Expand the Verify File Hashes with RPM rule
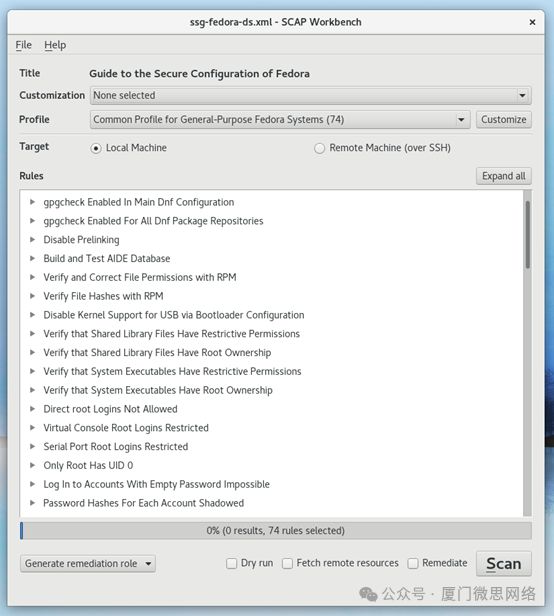The image size is (554, 616). point(33,296)
